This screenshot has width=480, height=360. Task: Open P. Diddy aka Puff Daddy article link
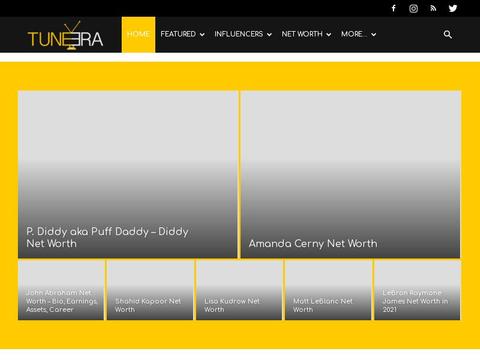(107, 237)
